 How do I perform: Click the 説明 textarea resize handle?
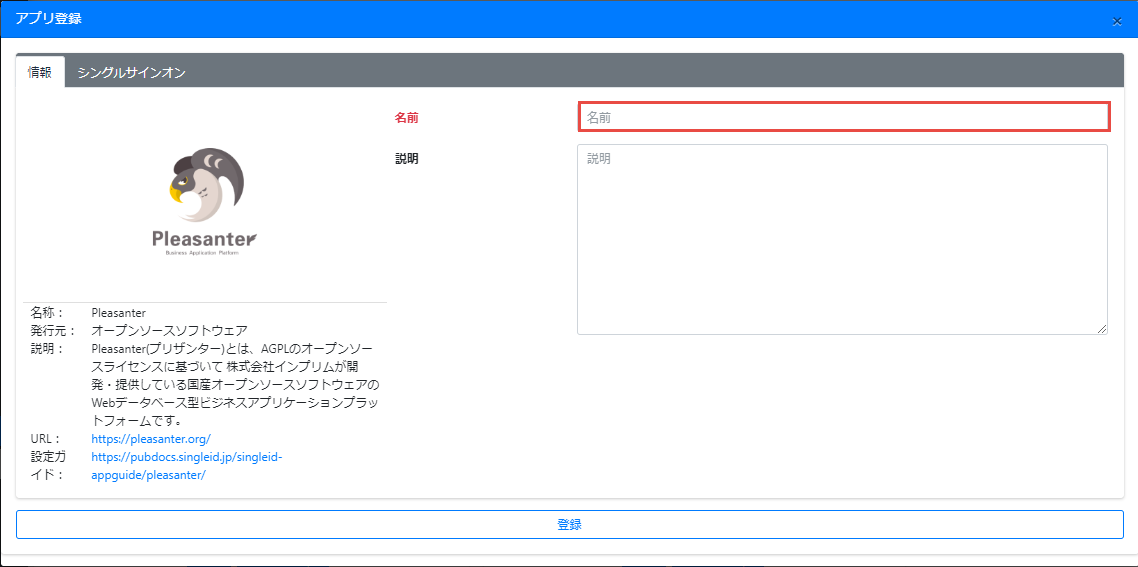coord(1102,330)
